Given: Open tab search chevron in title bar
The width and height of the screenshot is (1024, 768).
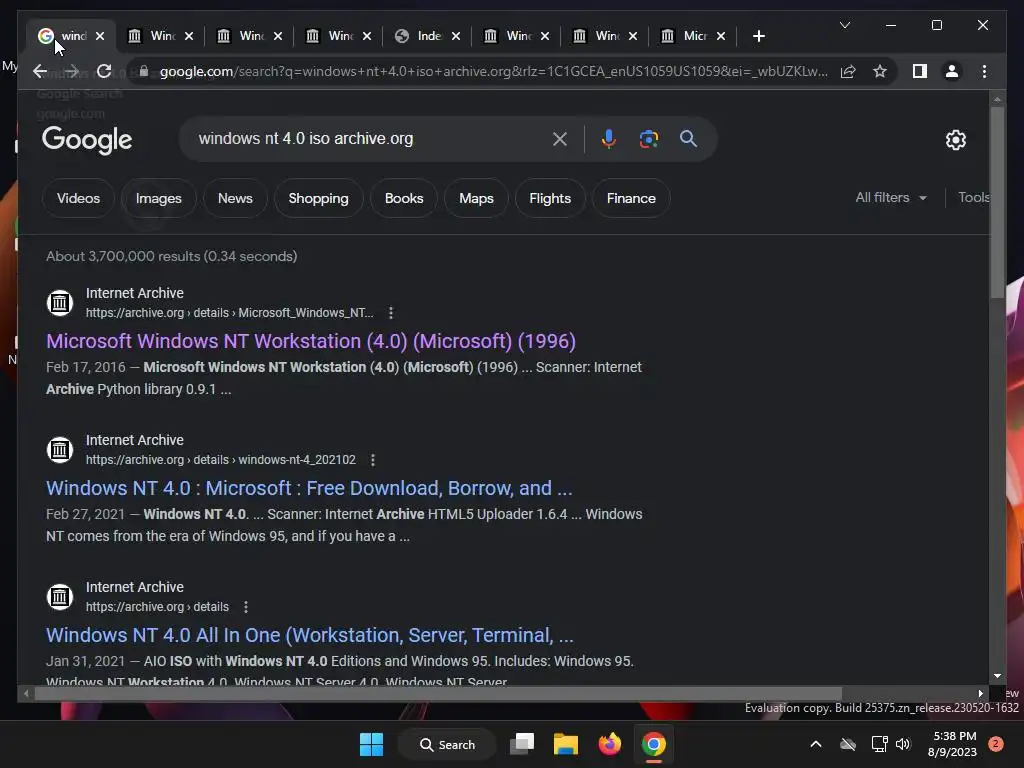Looking at the screenshot, I should 844,25.
